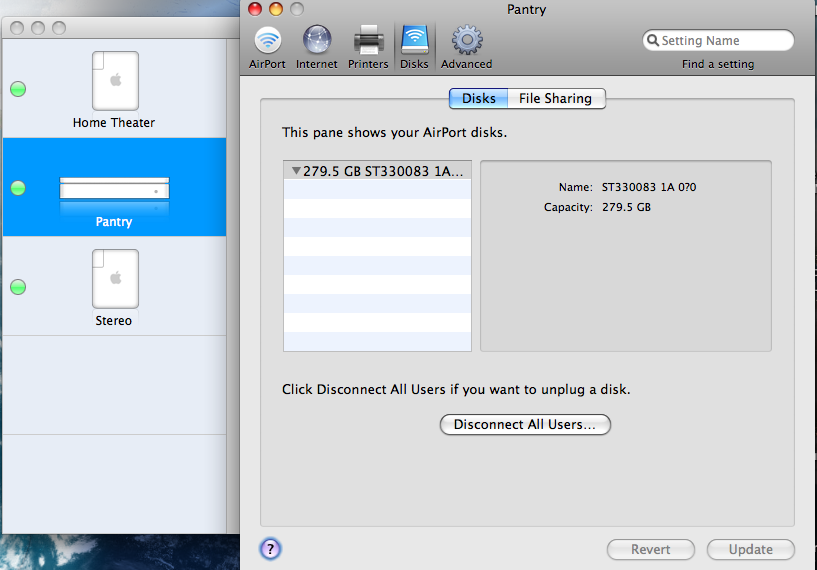
Task: Open the AirPort toolbar pane
Action: tap(267, 47)
